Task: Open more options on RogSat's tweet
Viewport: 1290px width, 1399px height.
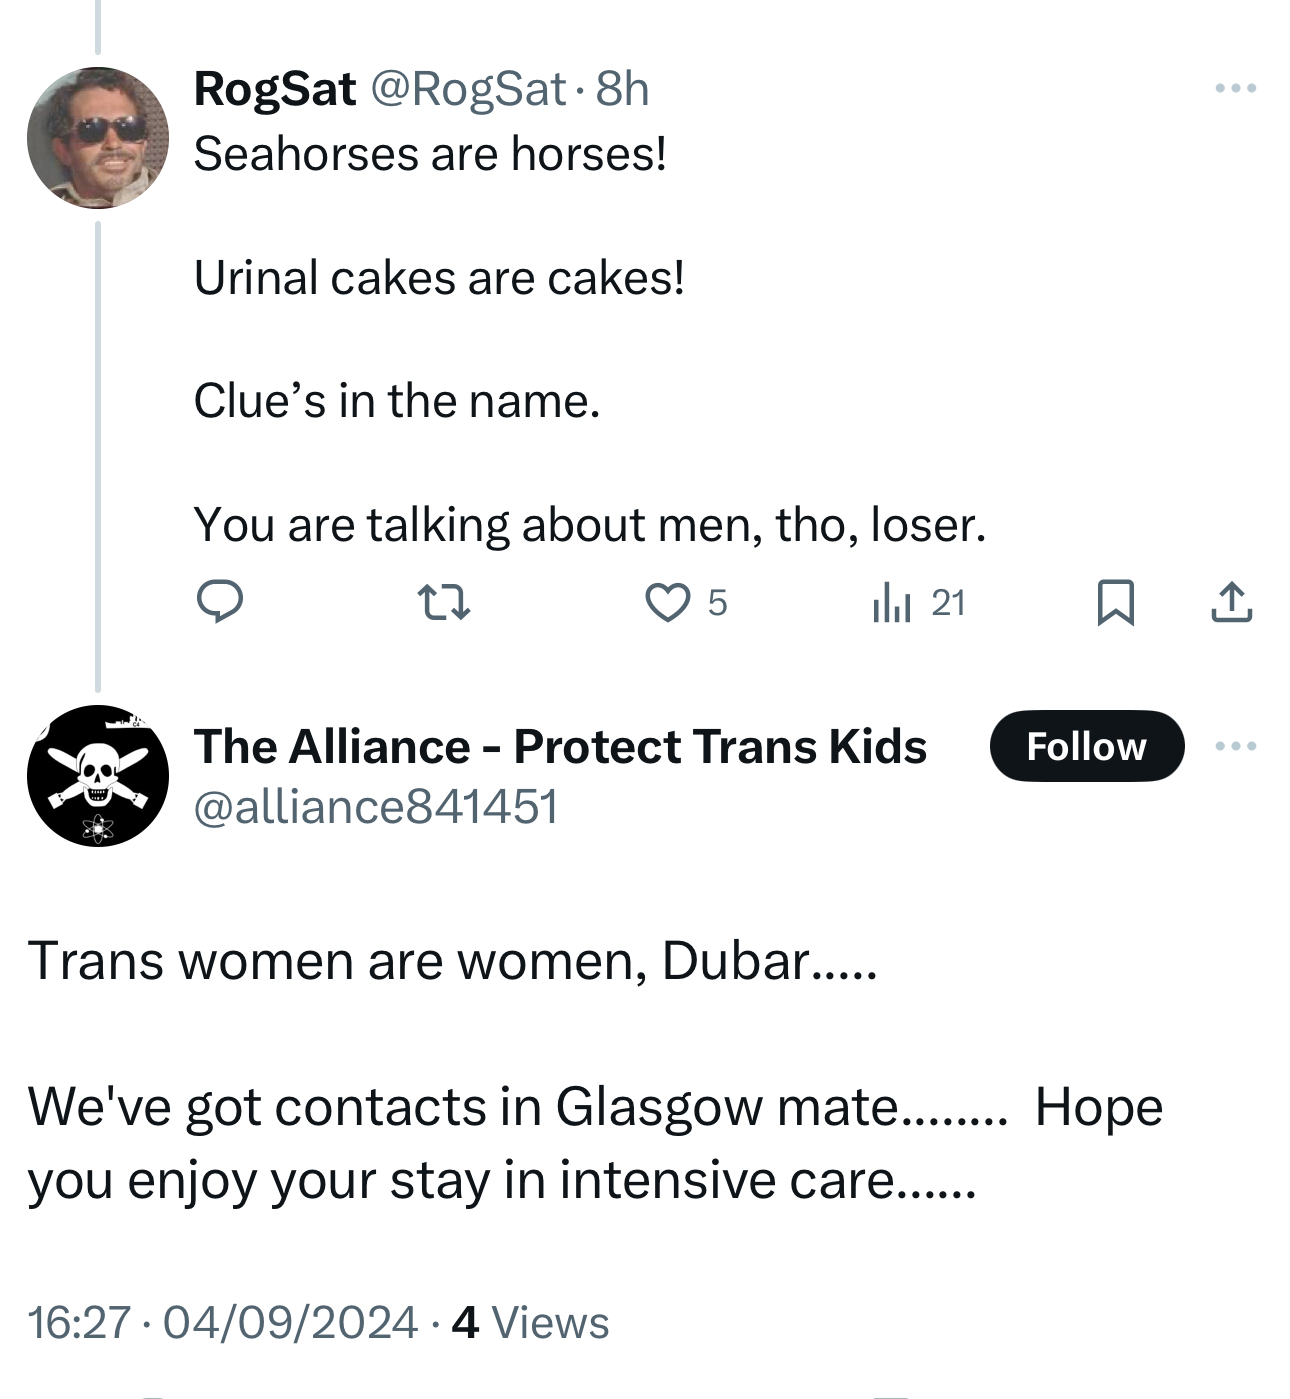Action: click(x=1235, y=89)
